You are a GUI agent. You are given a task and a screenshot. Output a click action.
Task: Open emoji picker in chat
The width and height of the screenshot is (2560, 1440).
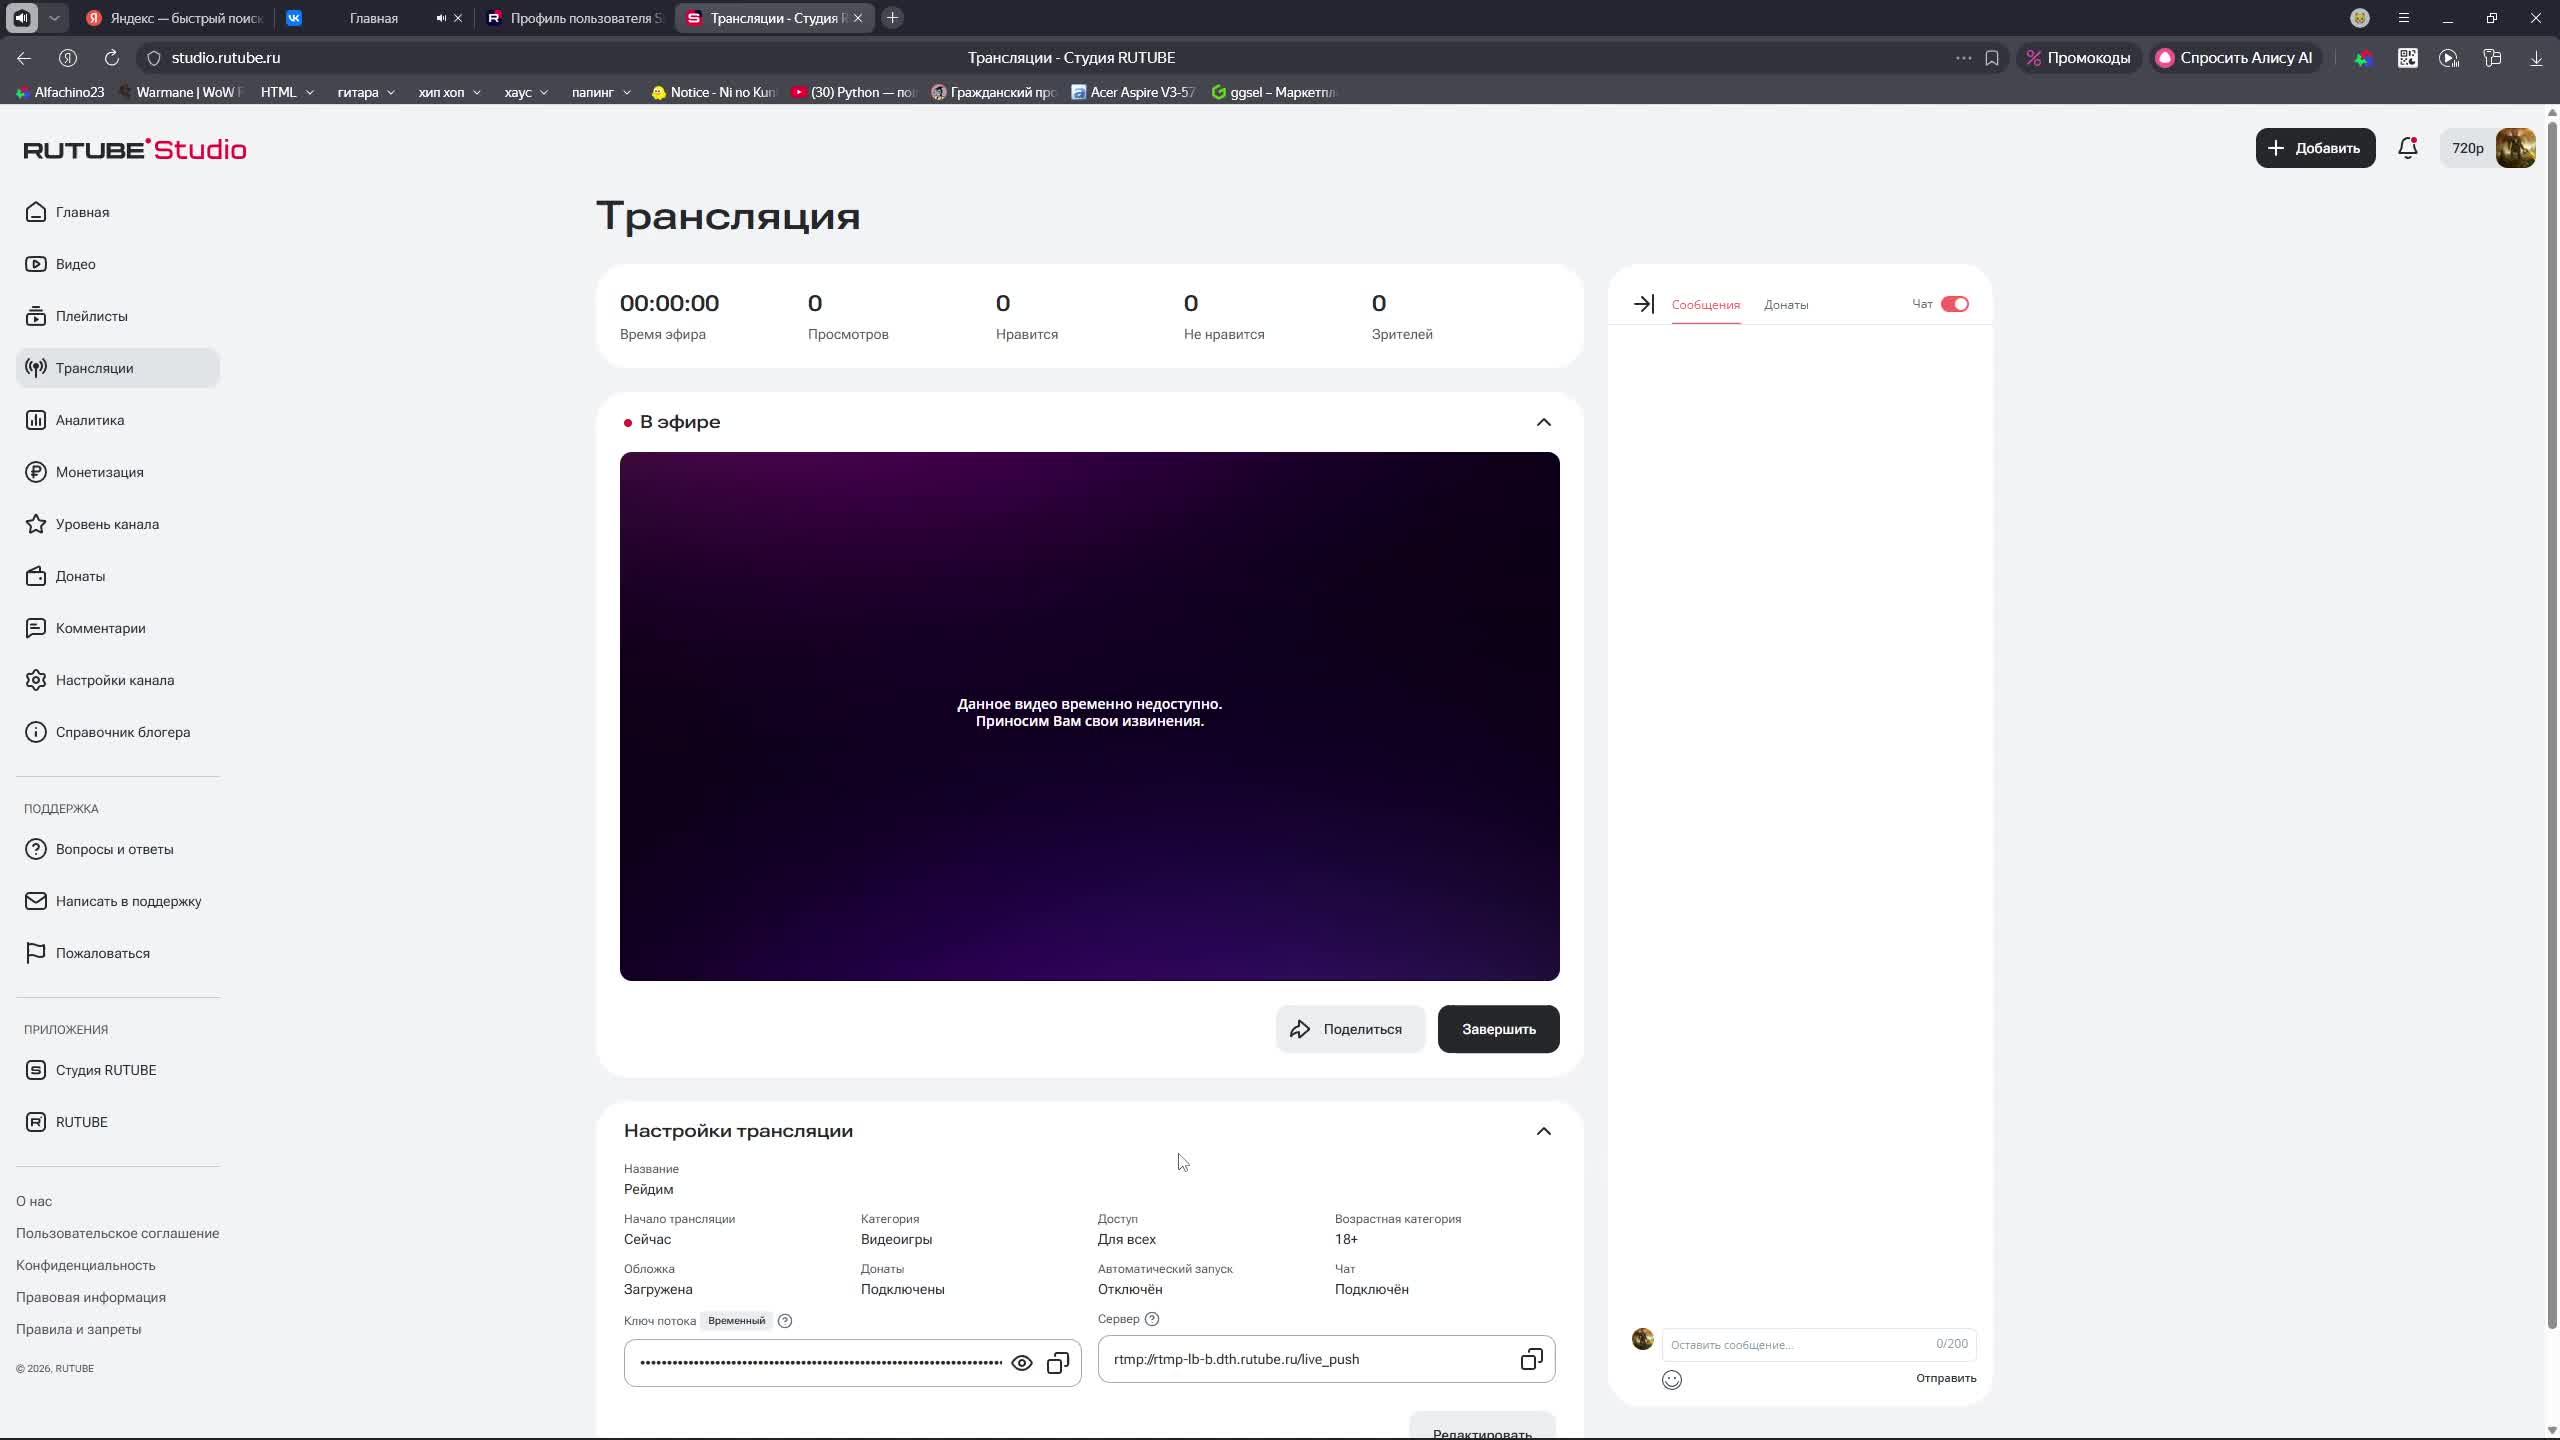tap(1671, 1380)
